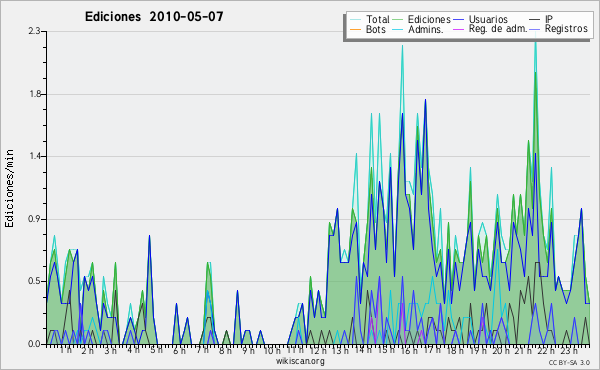Click the 'Total' legend label

(x=377, y=19)
